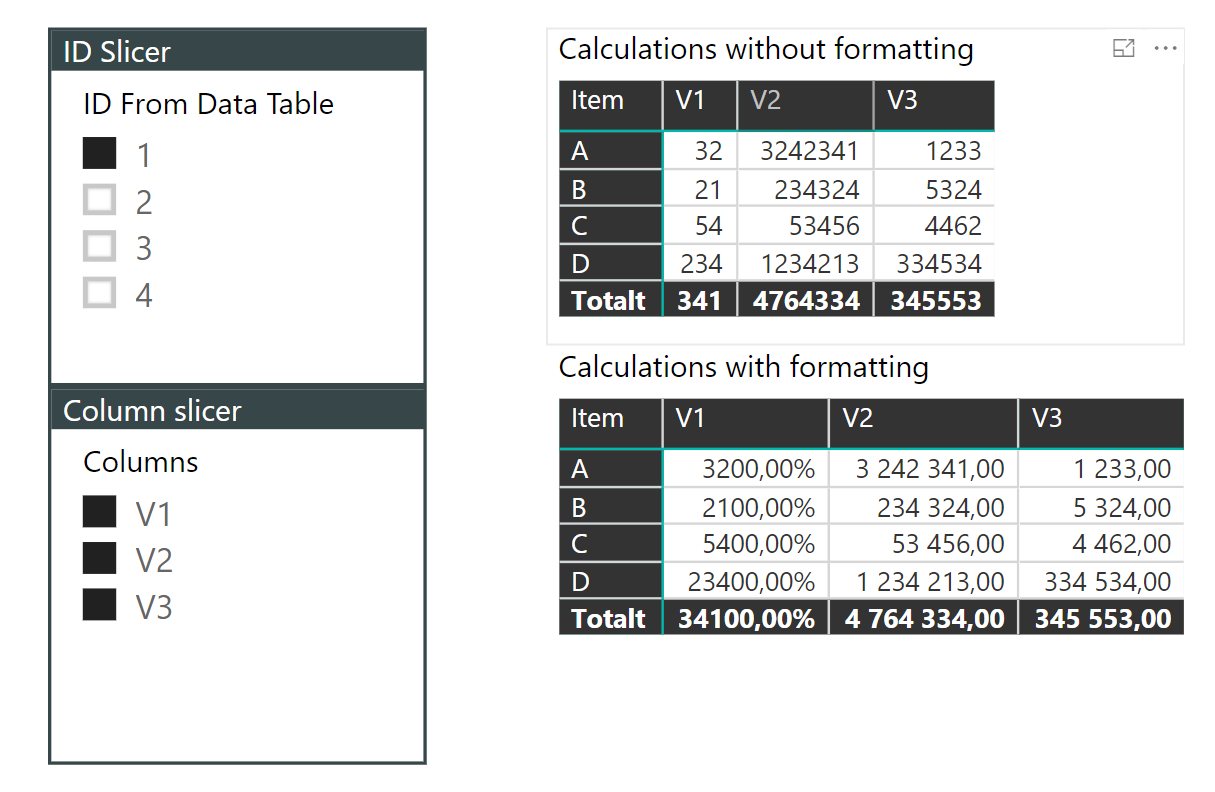This screenshot has width=1215, height=792.
Task: Click cell value 1 233,00
Action: [x=1122, y=469]
